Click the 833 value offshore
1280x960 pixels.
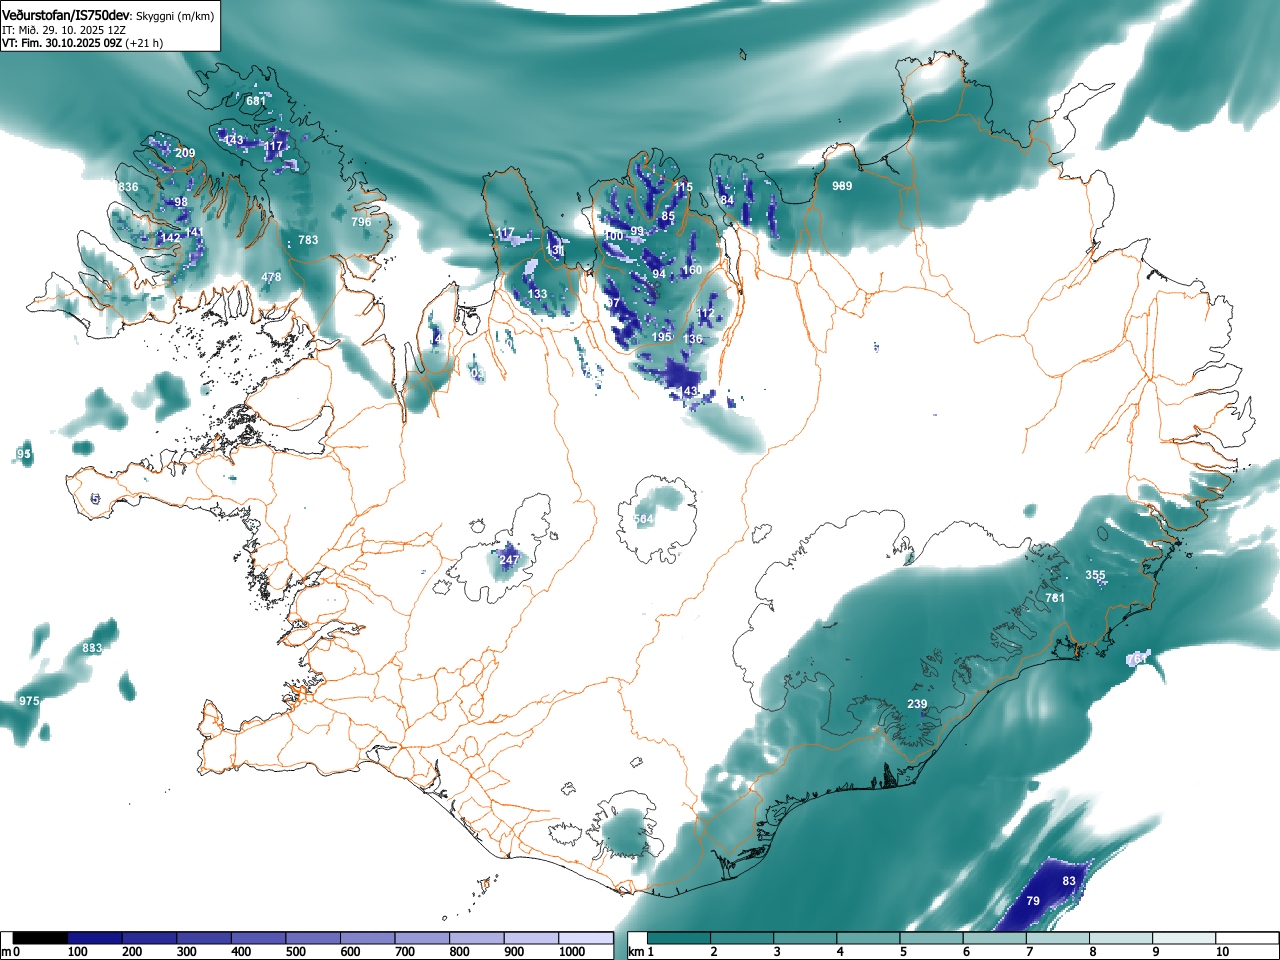coord(92,648)
